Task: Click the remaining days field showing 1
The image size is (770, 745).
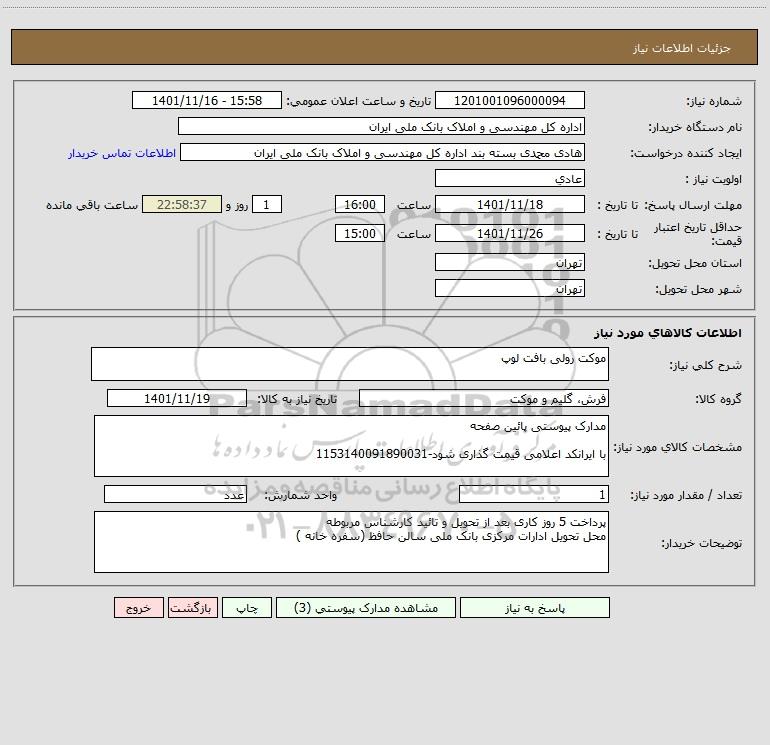Action: click(267, 204)
